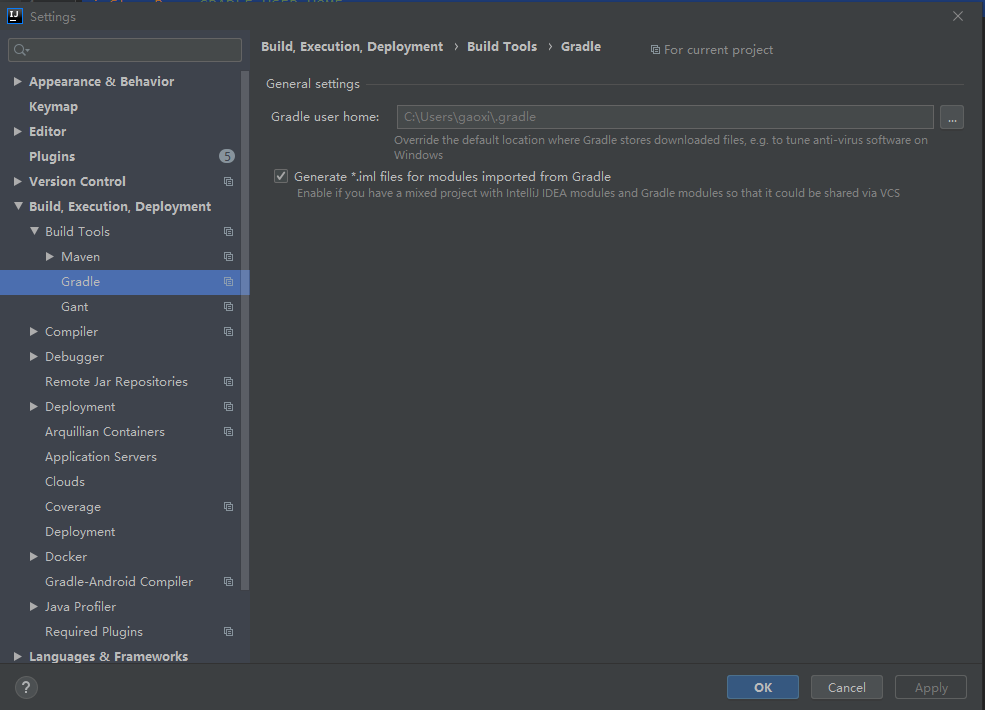This screenshot has height=710, width=985.
Task: Click the Gradle breadcrumb label
Action: pyautogui.click(x=580, y=46)
